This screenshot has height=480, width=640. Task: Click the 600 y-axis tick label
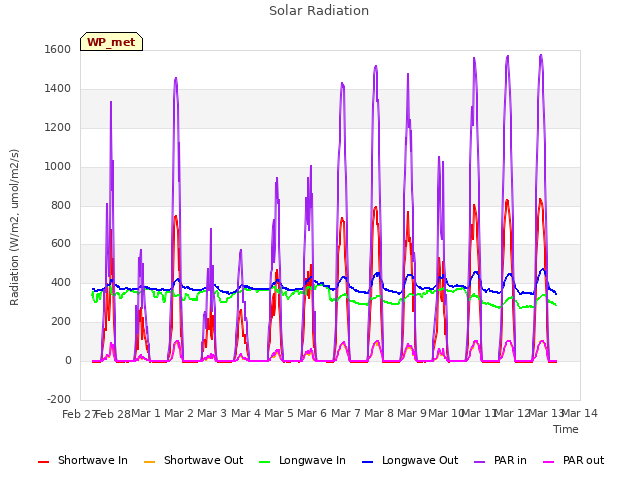tap(61, 244)
